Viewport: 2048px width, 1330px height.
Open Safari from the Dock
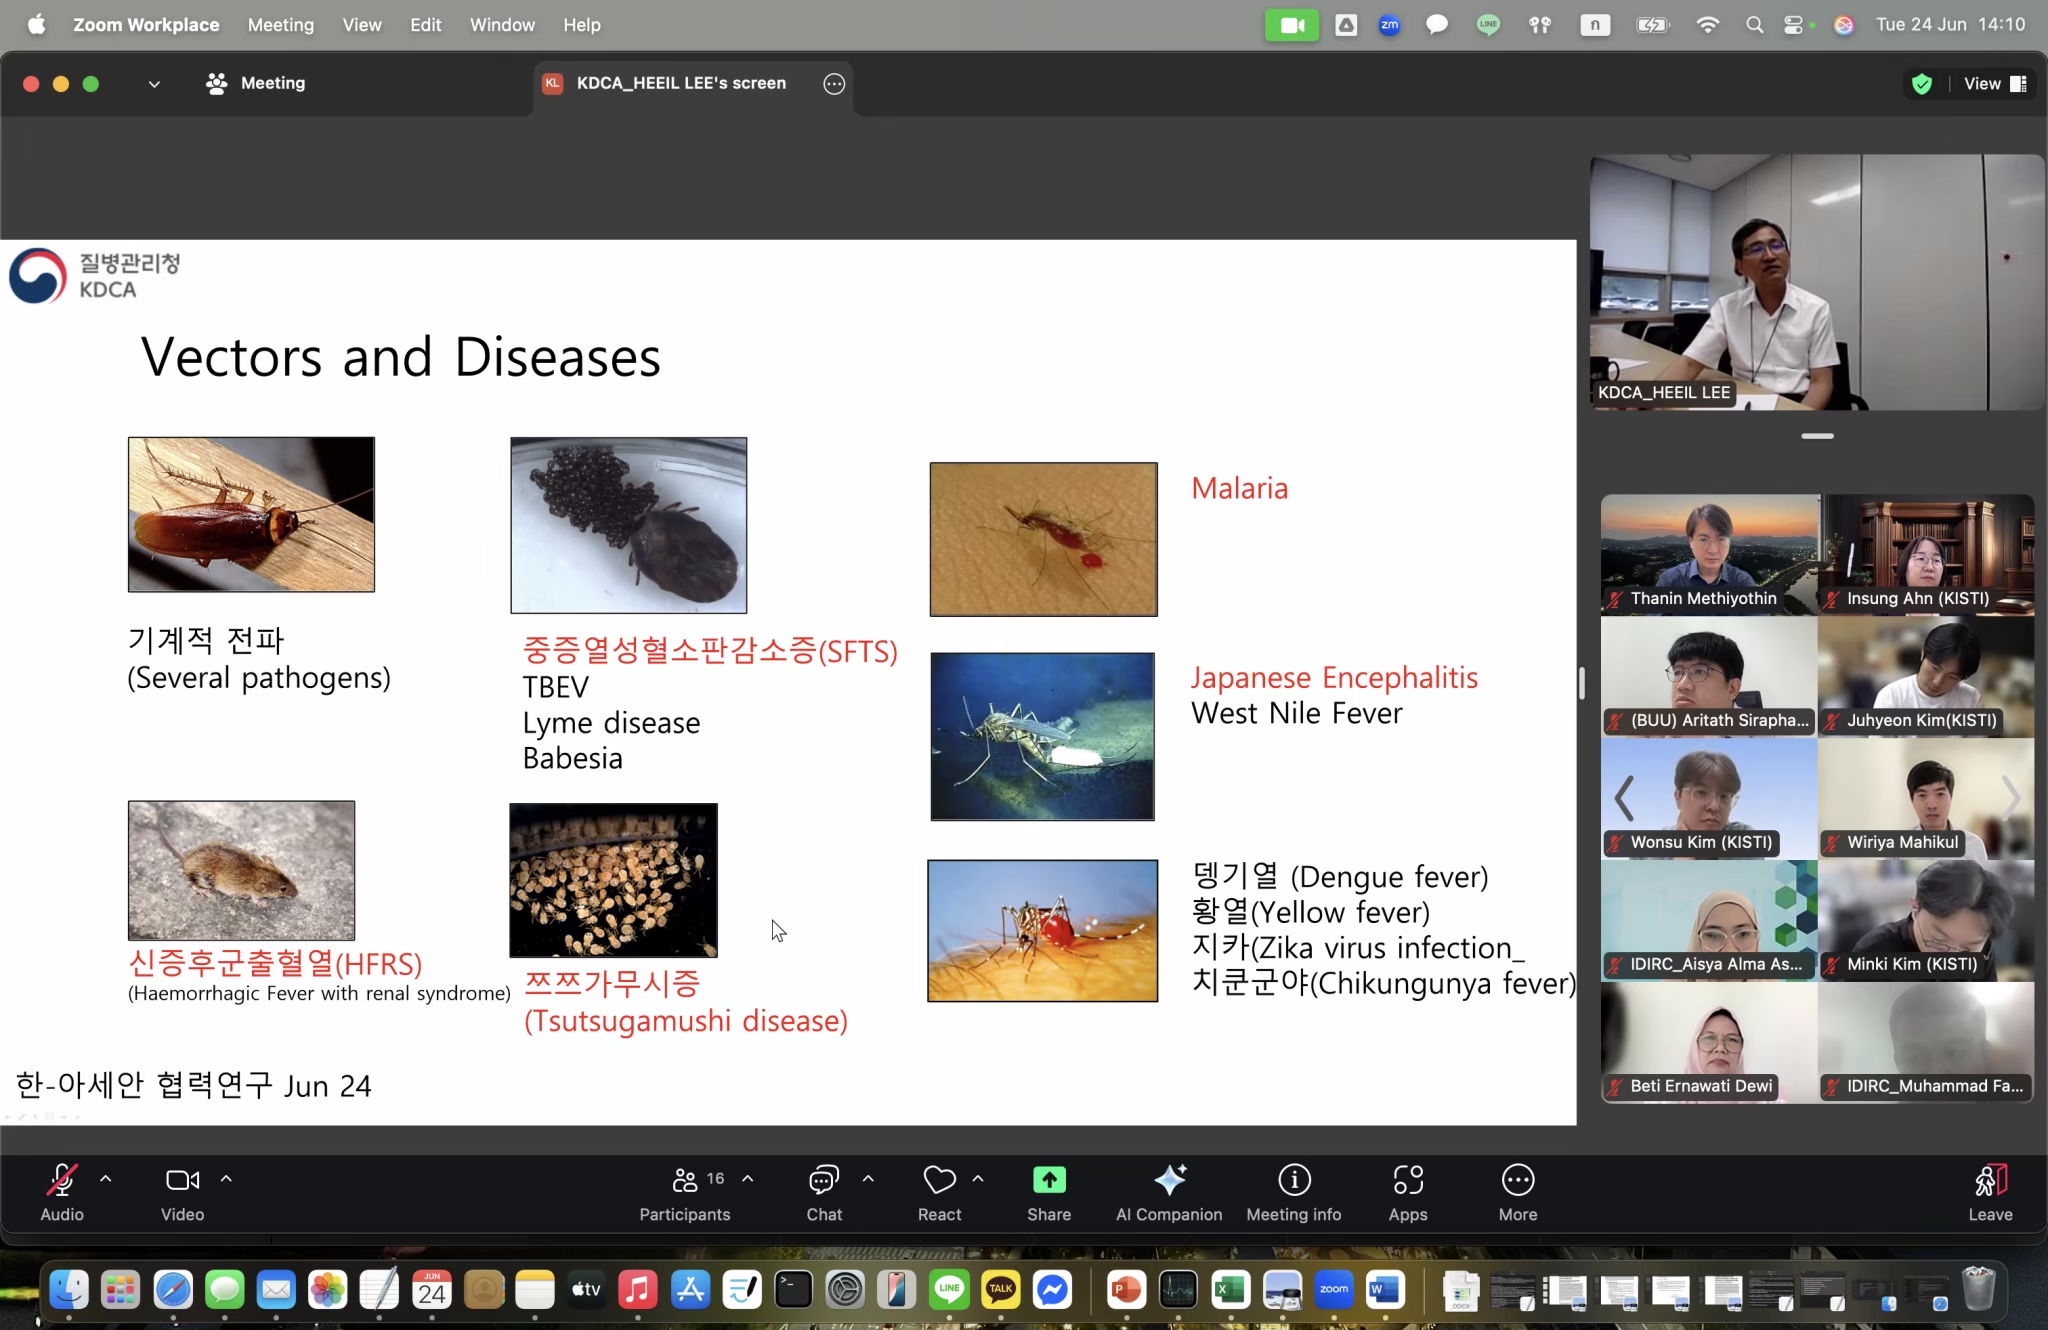(x=173, y=1290)
